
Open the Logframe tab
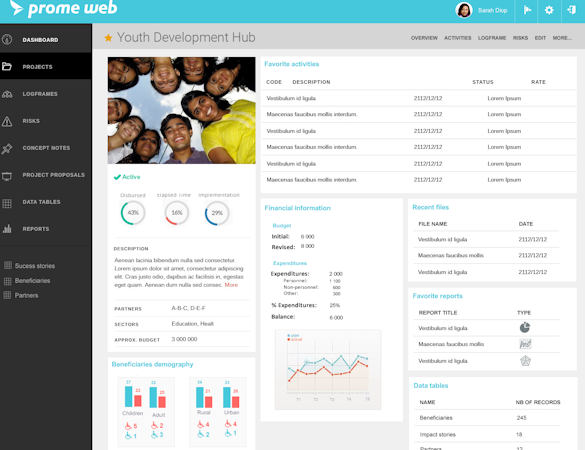pyautogui.click(x=492, y=38)
